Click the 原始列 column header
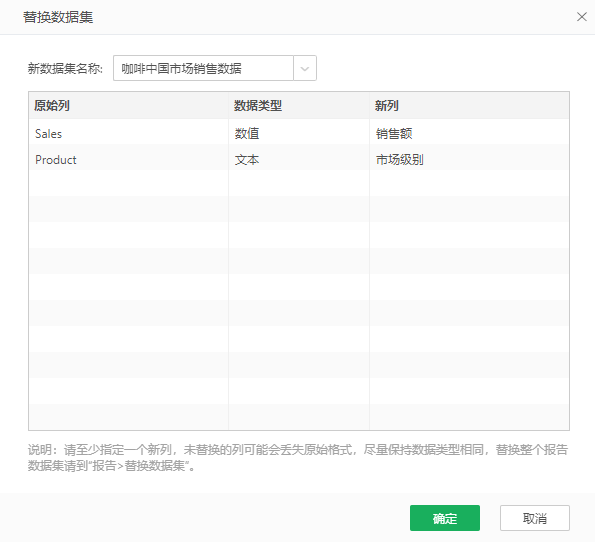The image size is (595, 542). coord(129,106)
